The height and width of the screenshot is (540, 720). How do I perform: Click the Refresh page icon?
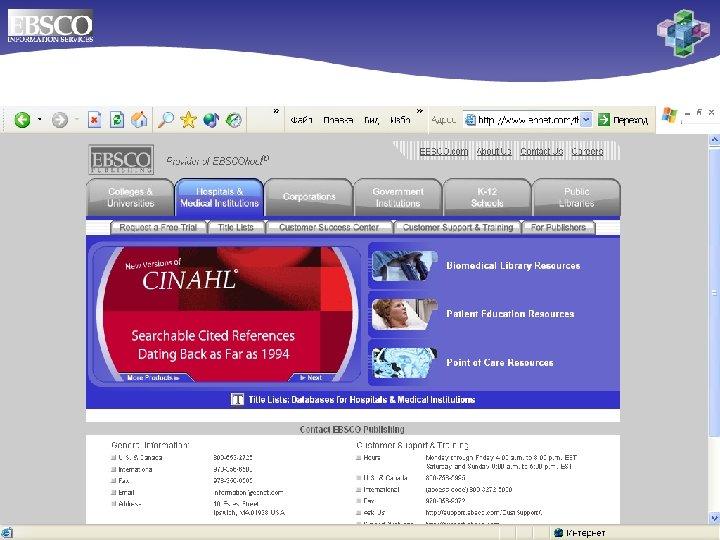point(117,120)
